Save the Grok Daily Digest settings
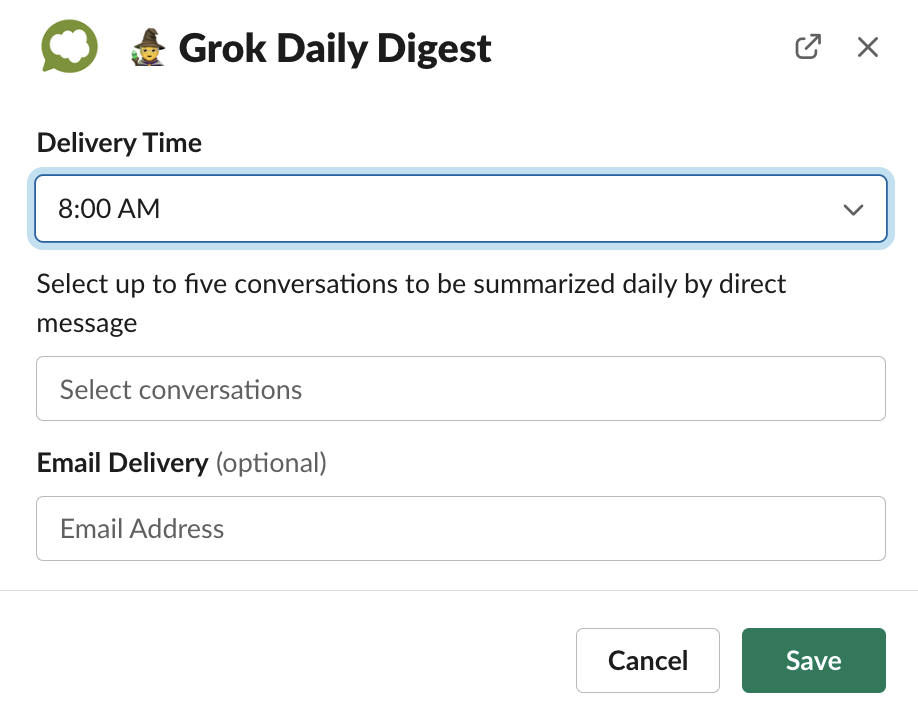 point(813,660)
